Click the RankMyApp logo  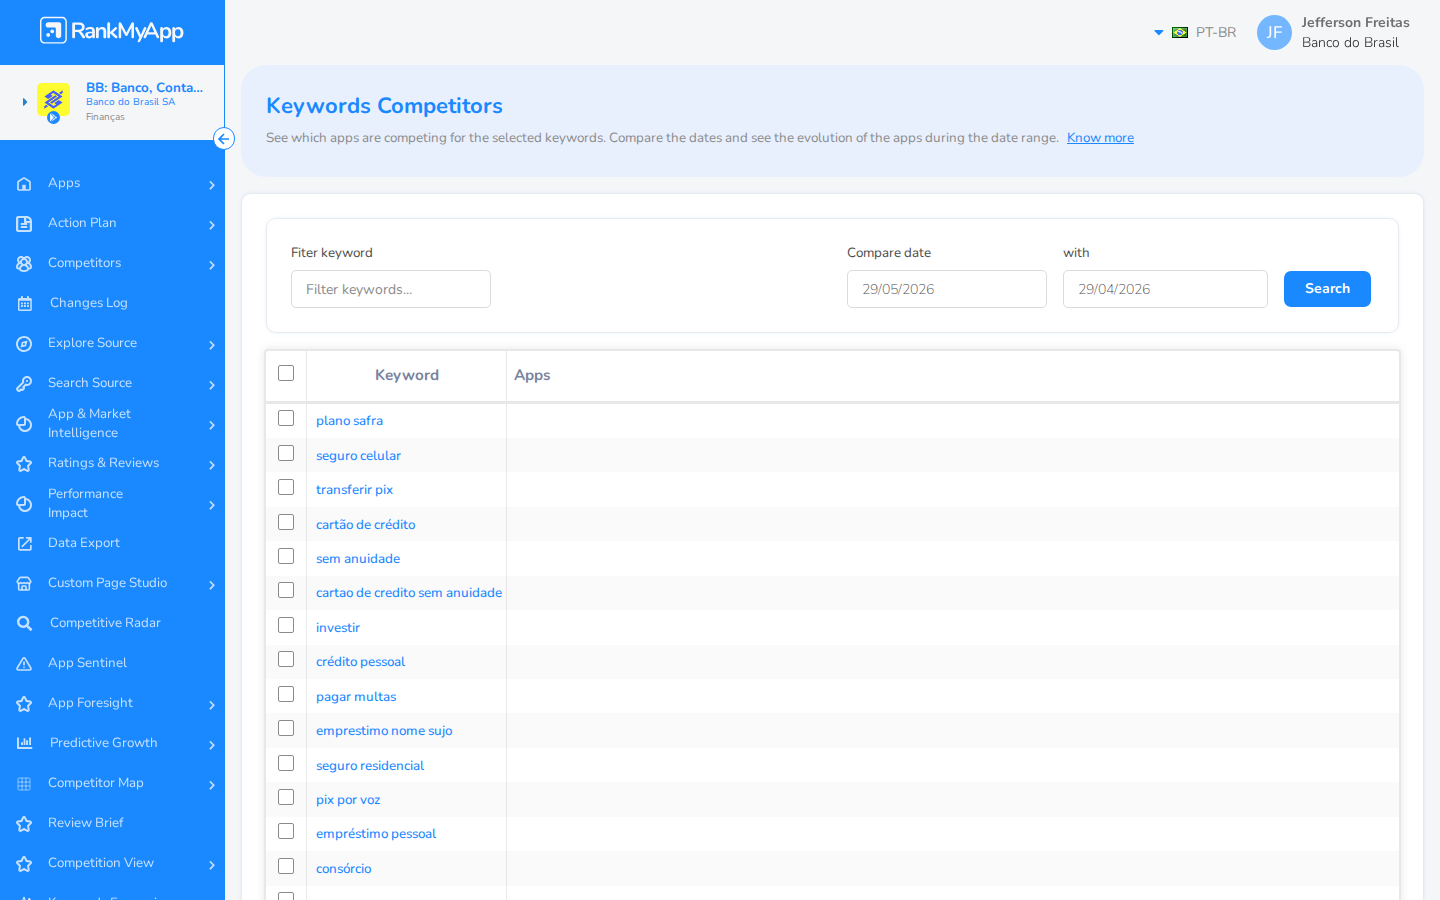[112, 31]
